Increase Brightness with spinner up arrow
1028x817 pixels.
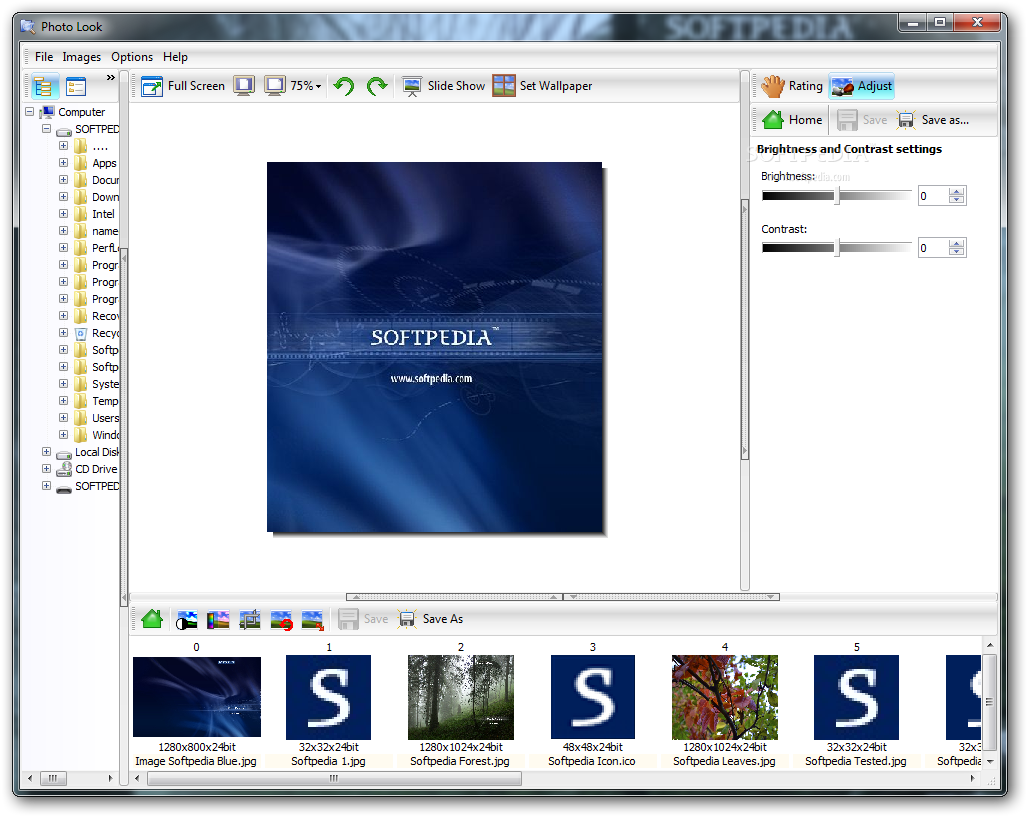click(957, 191)
